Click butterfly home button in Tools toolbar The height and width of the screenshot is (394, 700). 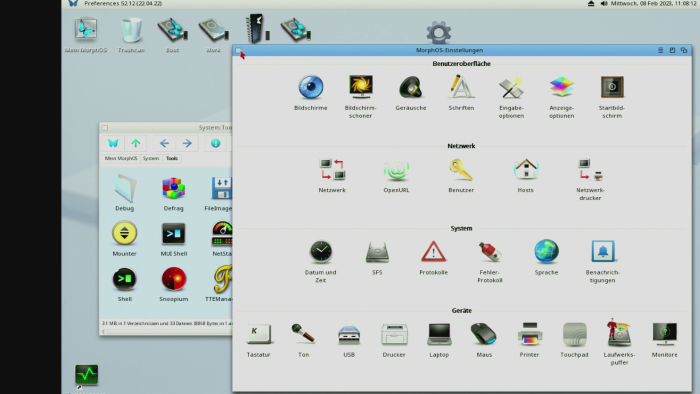pos(113,143)
